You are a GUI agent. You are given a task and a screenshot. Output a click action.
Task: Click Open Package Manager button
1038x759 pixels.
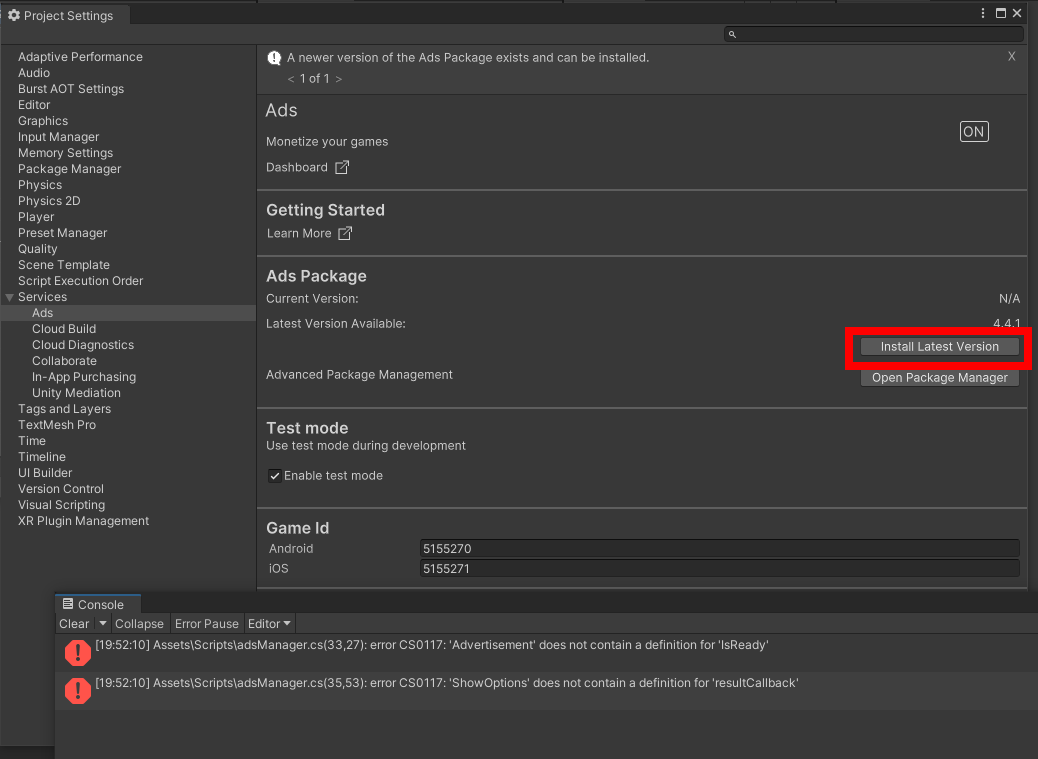(939, 378)
